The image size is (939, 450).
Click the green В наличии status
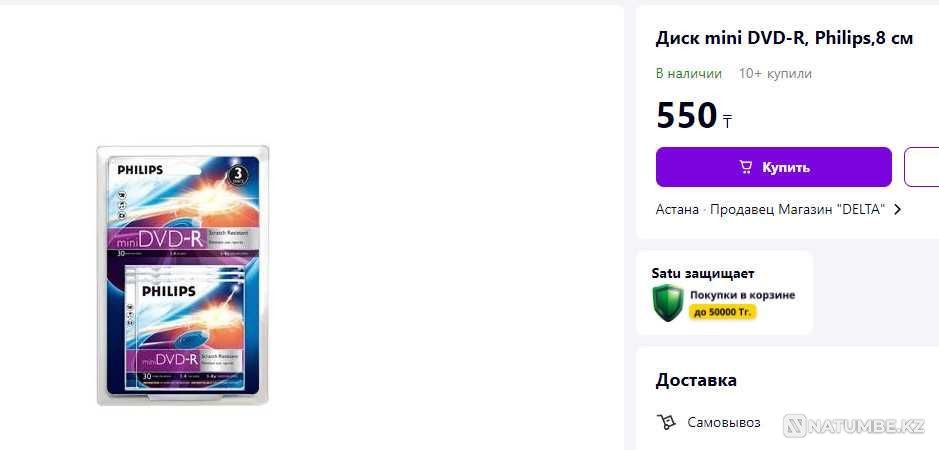pos(688,73)
